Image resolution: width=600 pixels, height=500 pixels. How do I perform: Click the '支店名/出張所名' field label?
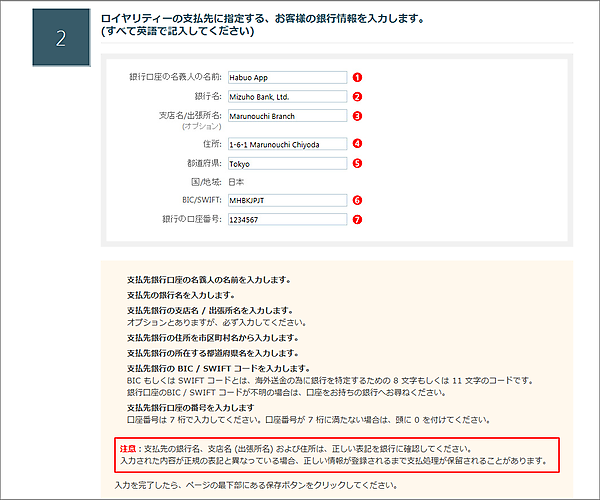tap(189, 116)
